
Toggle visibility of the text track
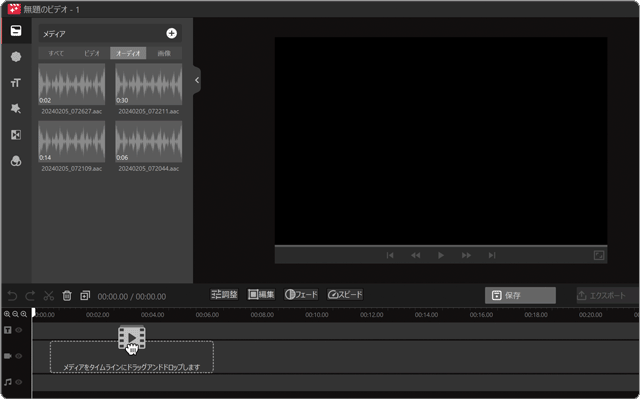click(x=19, y=329)
